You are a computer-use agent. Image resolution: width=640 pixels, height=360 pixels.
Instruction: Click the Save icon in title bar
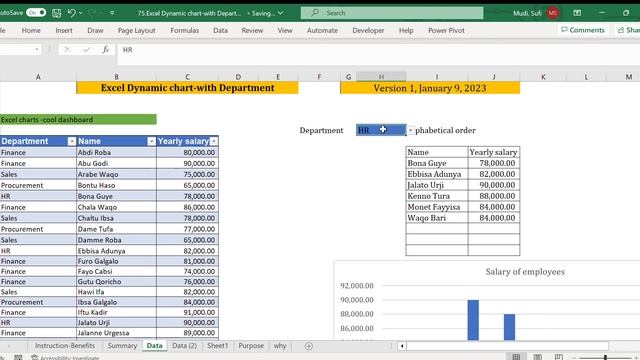56,13
